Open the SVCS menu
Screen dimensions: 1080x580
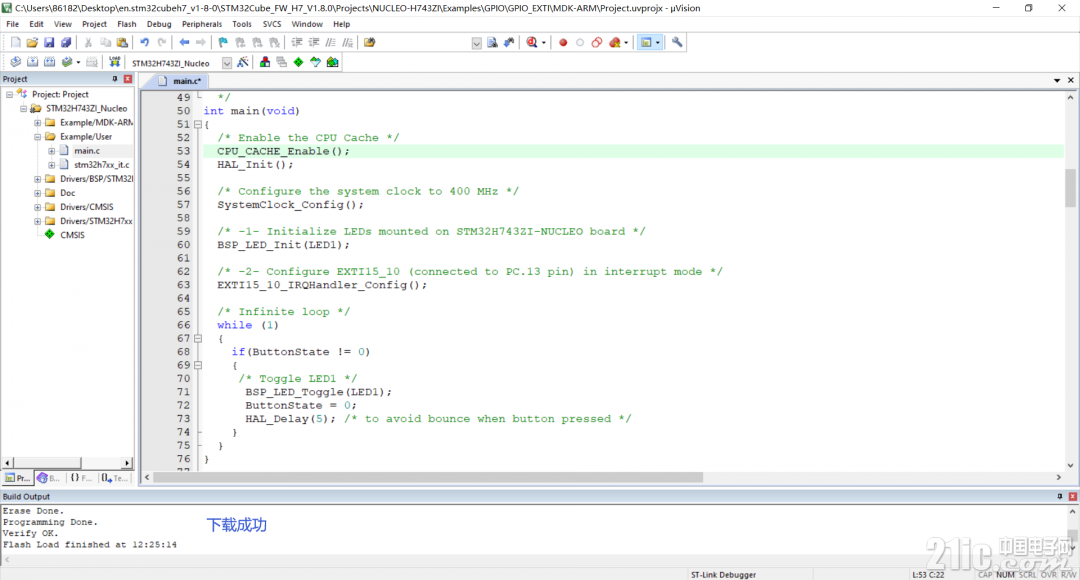(x=272, y=24)
